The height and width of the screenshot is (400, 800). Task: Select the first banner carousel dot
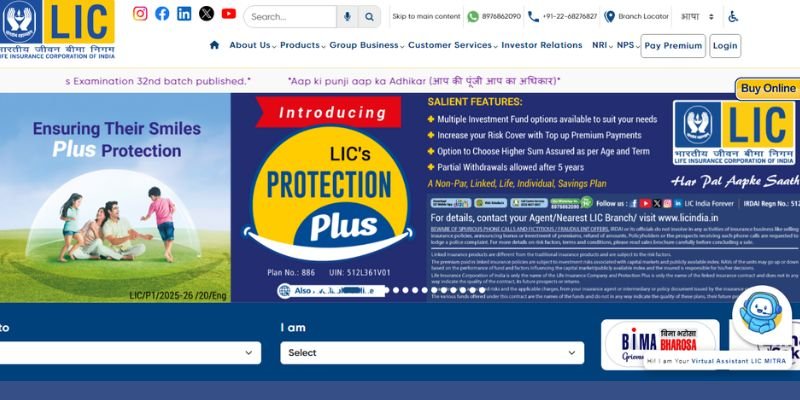[x=388, y=290]
